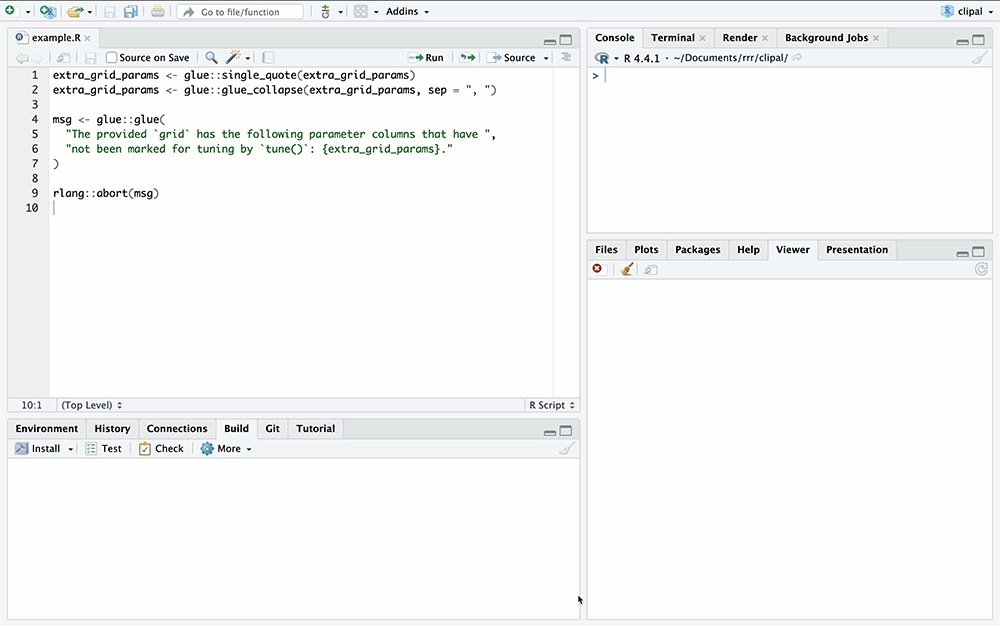Check the package in the Build pane
The image size is (1000, 626).
[161, 448]
